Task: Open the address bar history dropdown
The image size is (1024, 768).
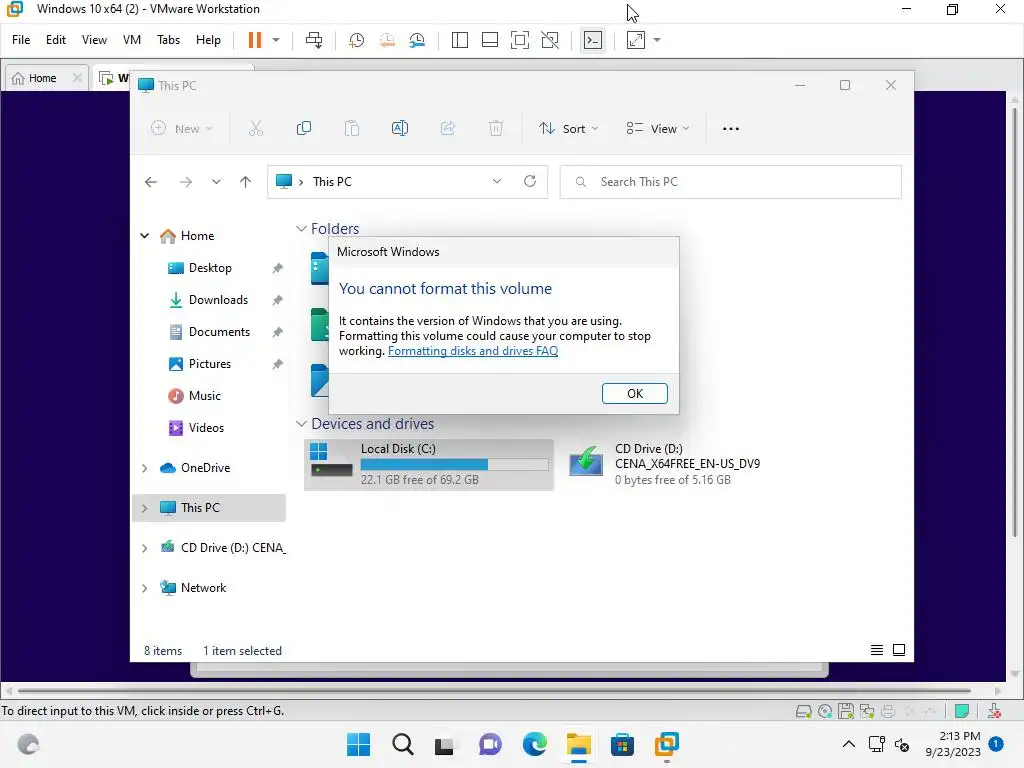Action: [497, 181]
